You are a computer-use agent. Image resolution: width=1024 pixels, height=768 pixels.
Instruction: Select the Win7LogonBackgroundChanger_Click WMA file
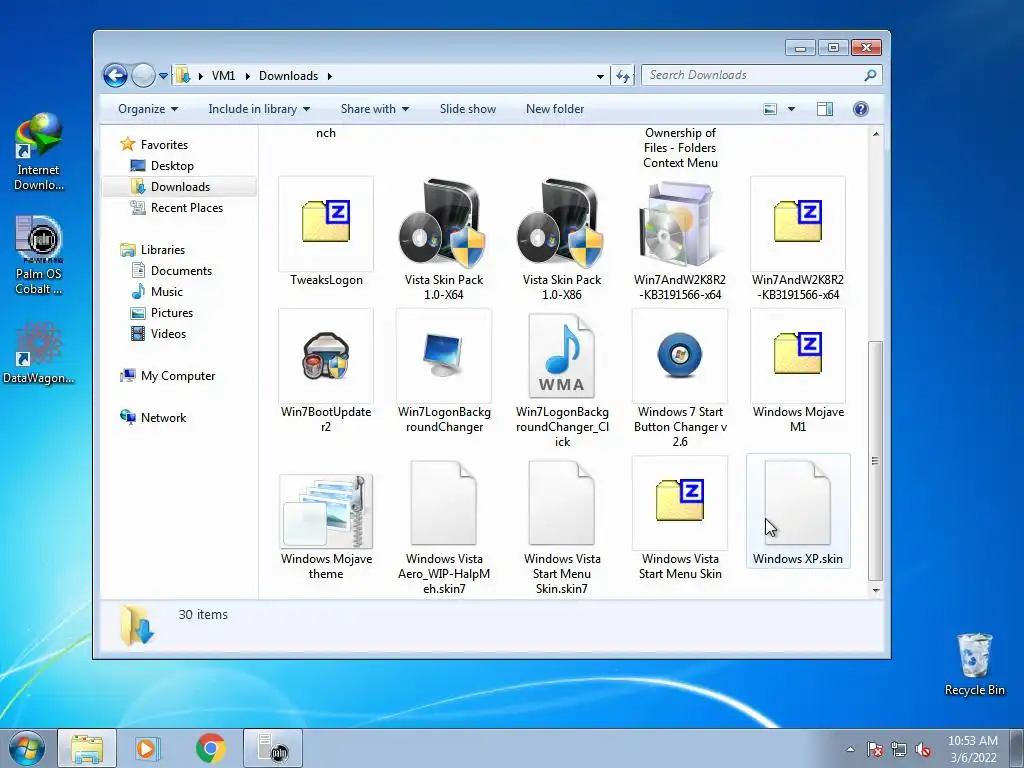[x=562, y=356]
